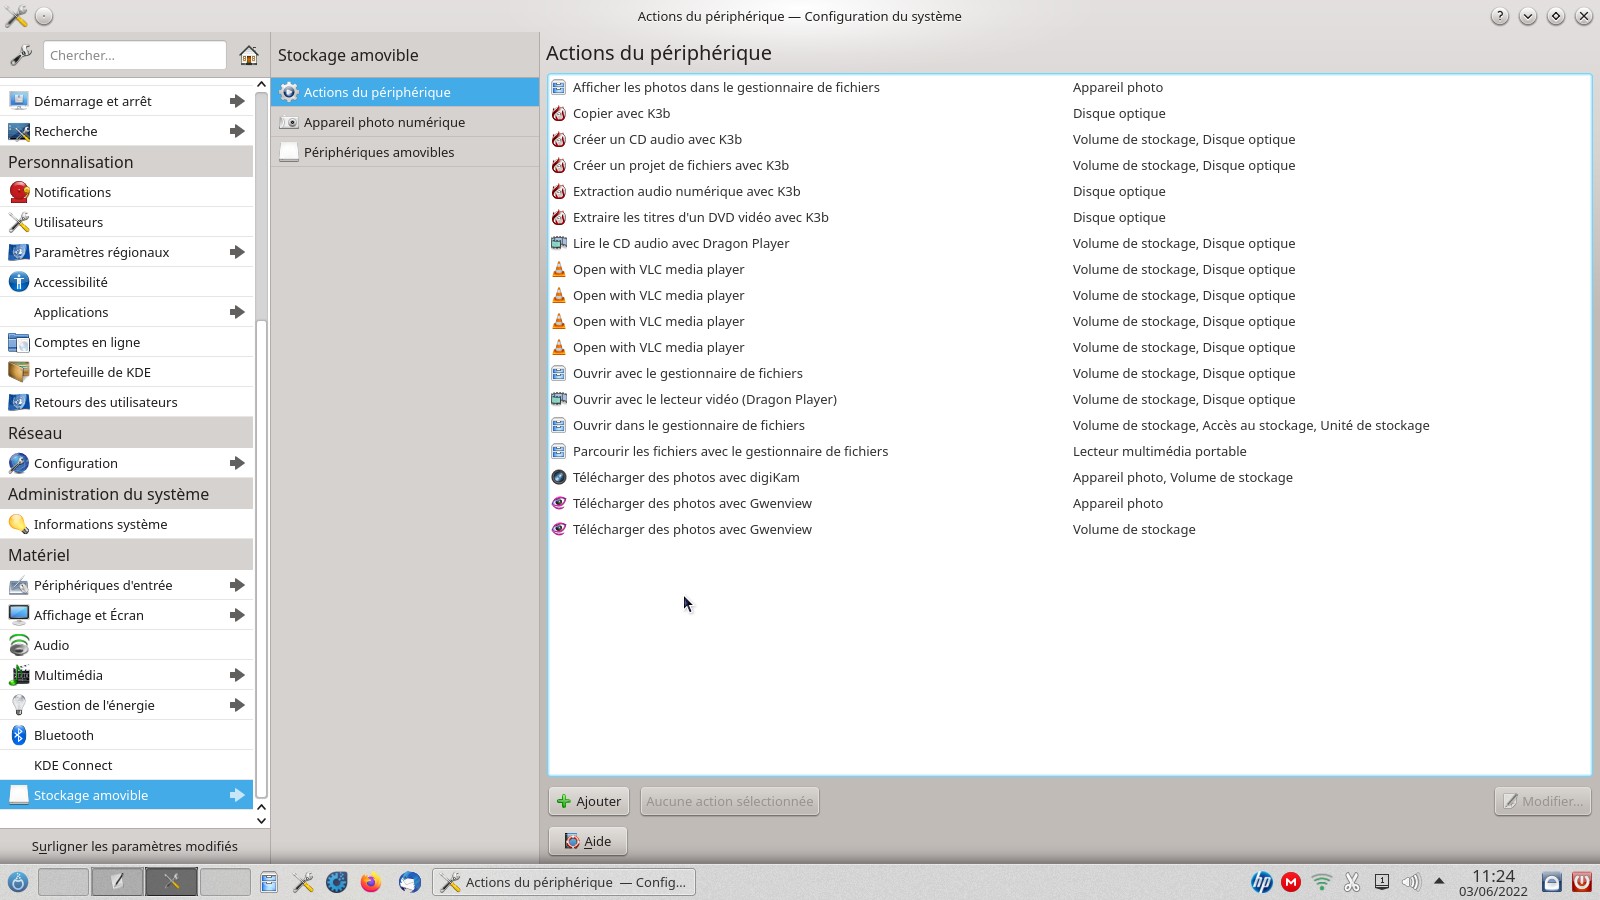Image resolution: width=1600 pixels, height=900 pixels.
Task: Click the K3b icon for Copier avec K3b
Action: [559, 113]
